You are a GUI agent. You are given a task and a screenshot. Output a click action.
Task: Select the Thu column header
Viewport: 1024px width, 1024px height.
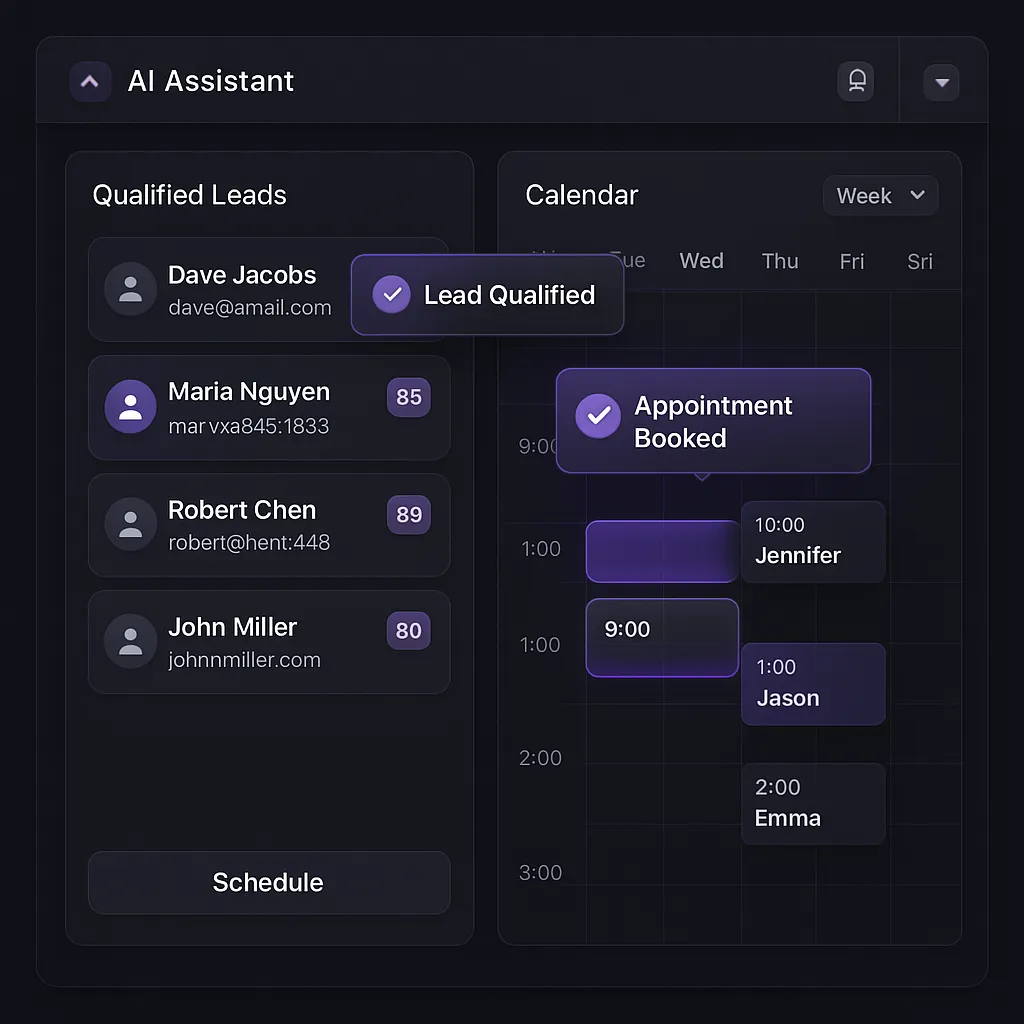pyautogui.click(x=780, y=261)
